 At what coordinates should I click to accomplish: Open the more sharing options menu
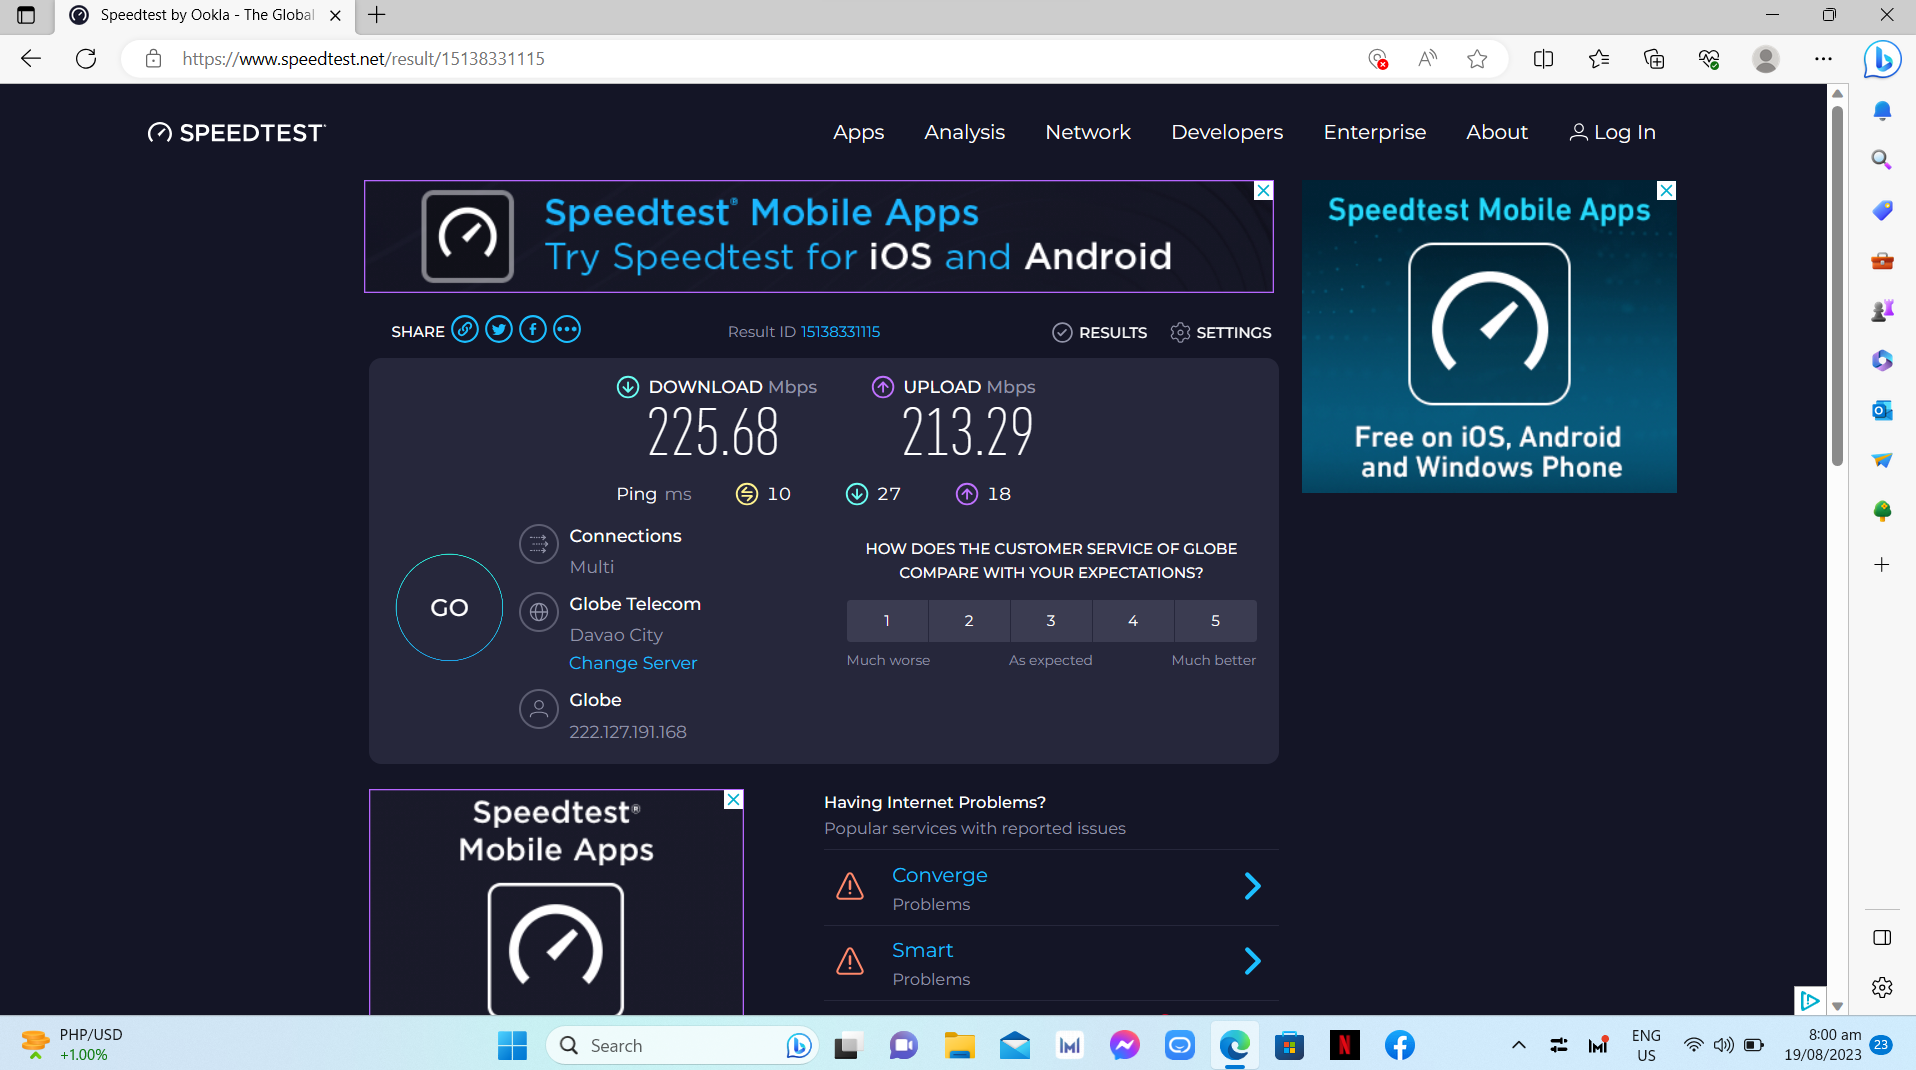click(566, 329)
